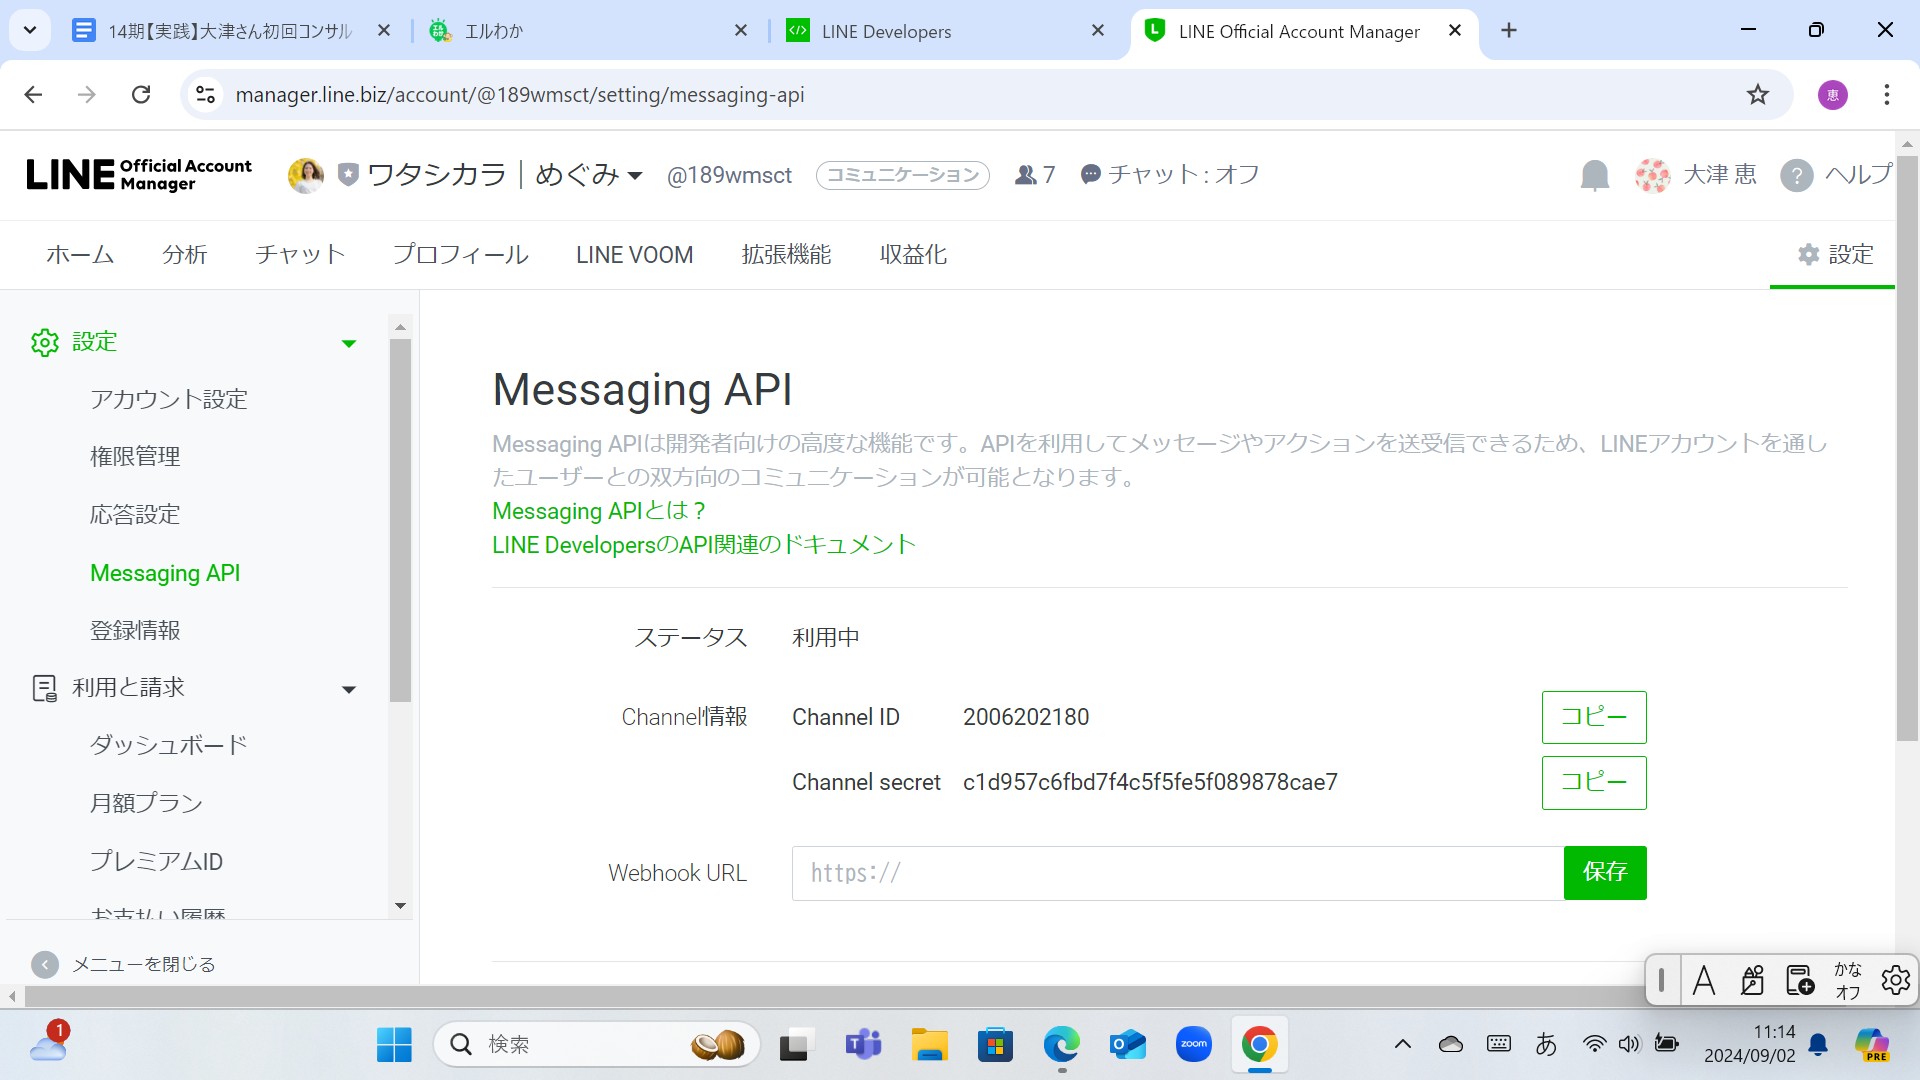Open a new browser tab
Image resolution: width=1920 pixels, height=1080 pixels.
[x=1509, y=31]
